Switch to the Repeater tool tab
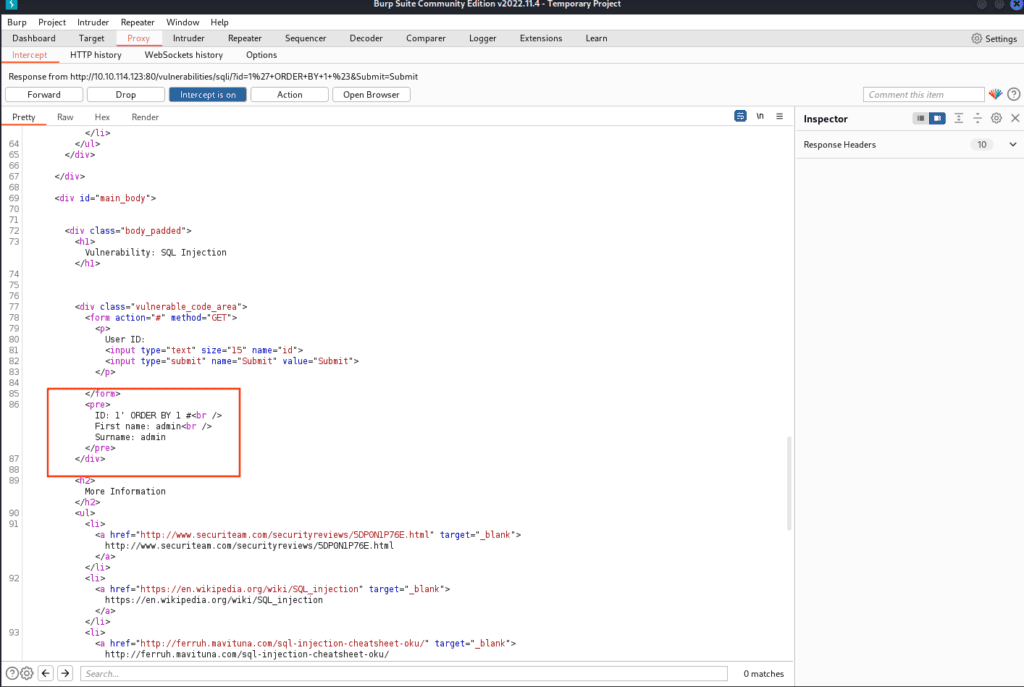Image resolution: width=1024 pixels, height=687 pixels. coord(245,39)
